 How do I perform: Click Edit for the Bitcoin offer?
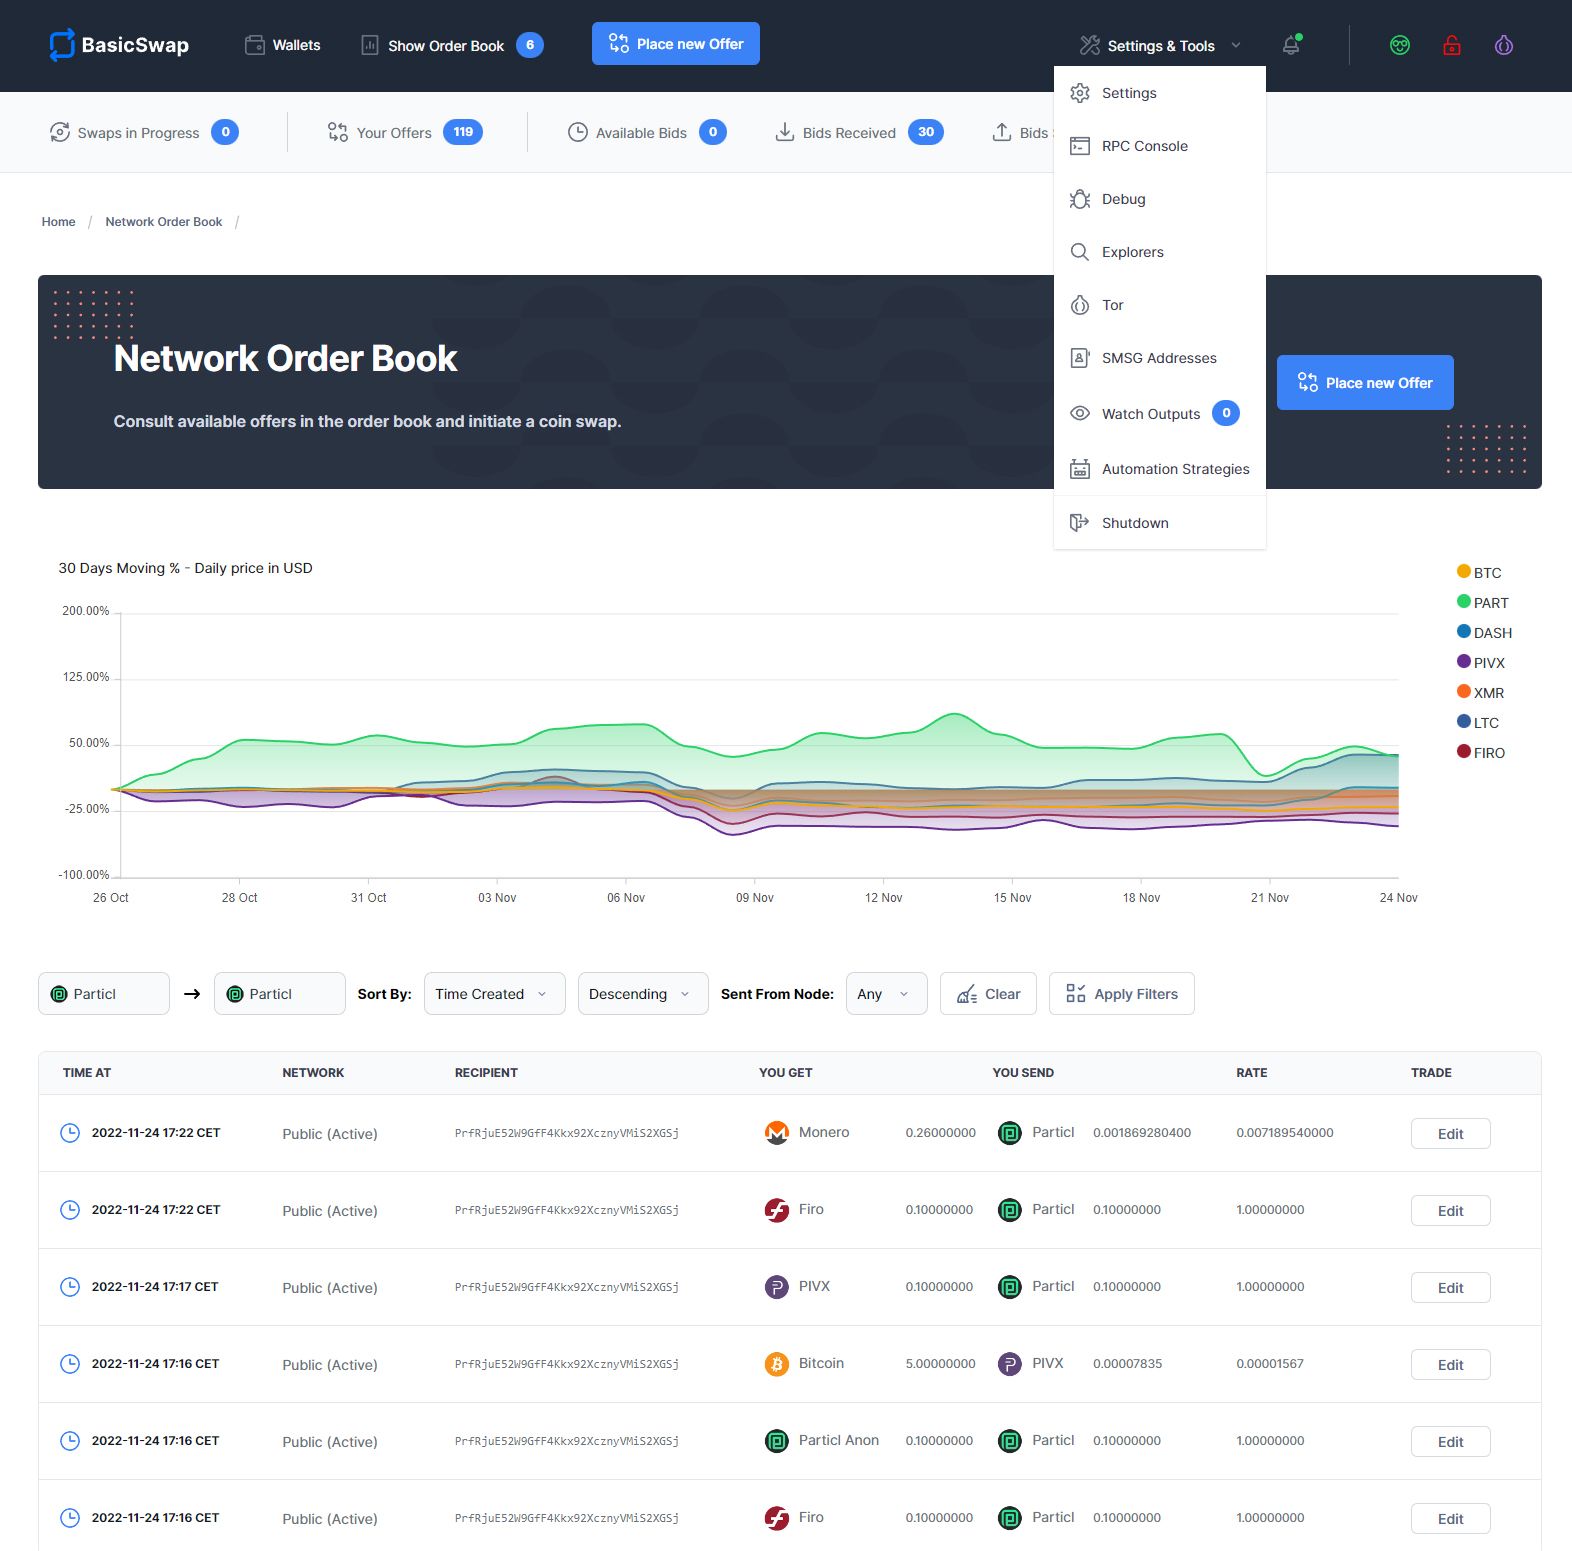pyautogui.click(x=1450, y=1364)
